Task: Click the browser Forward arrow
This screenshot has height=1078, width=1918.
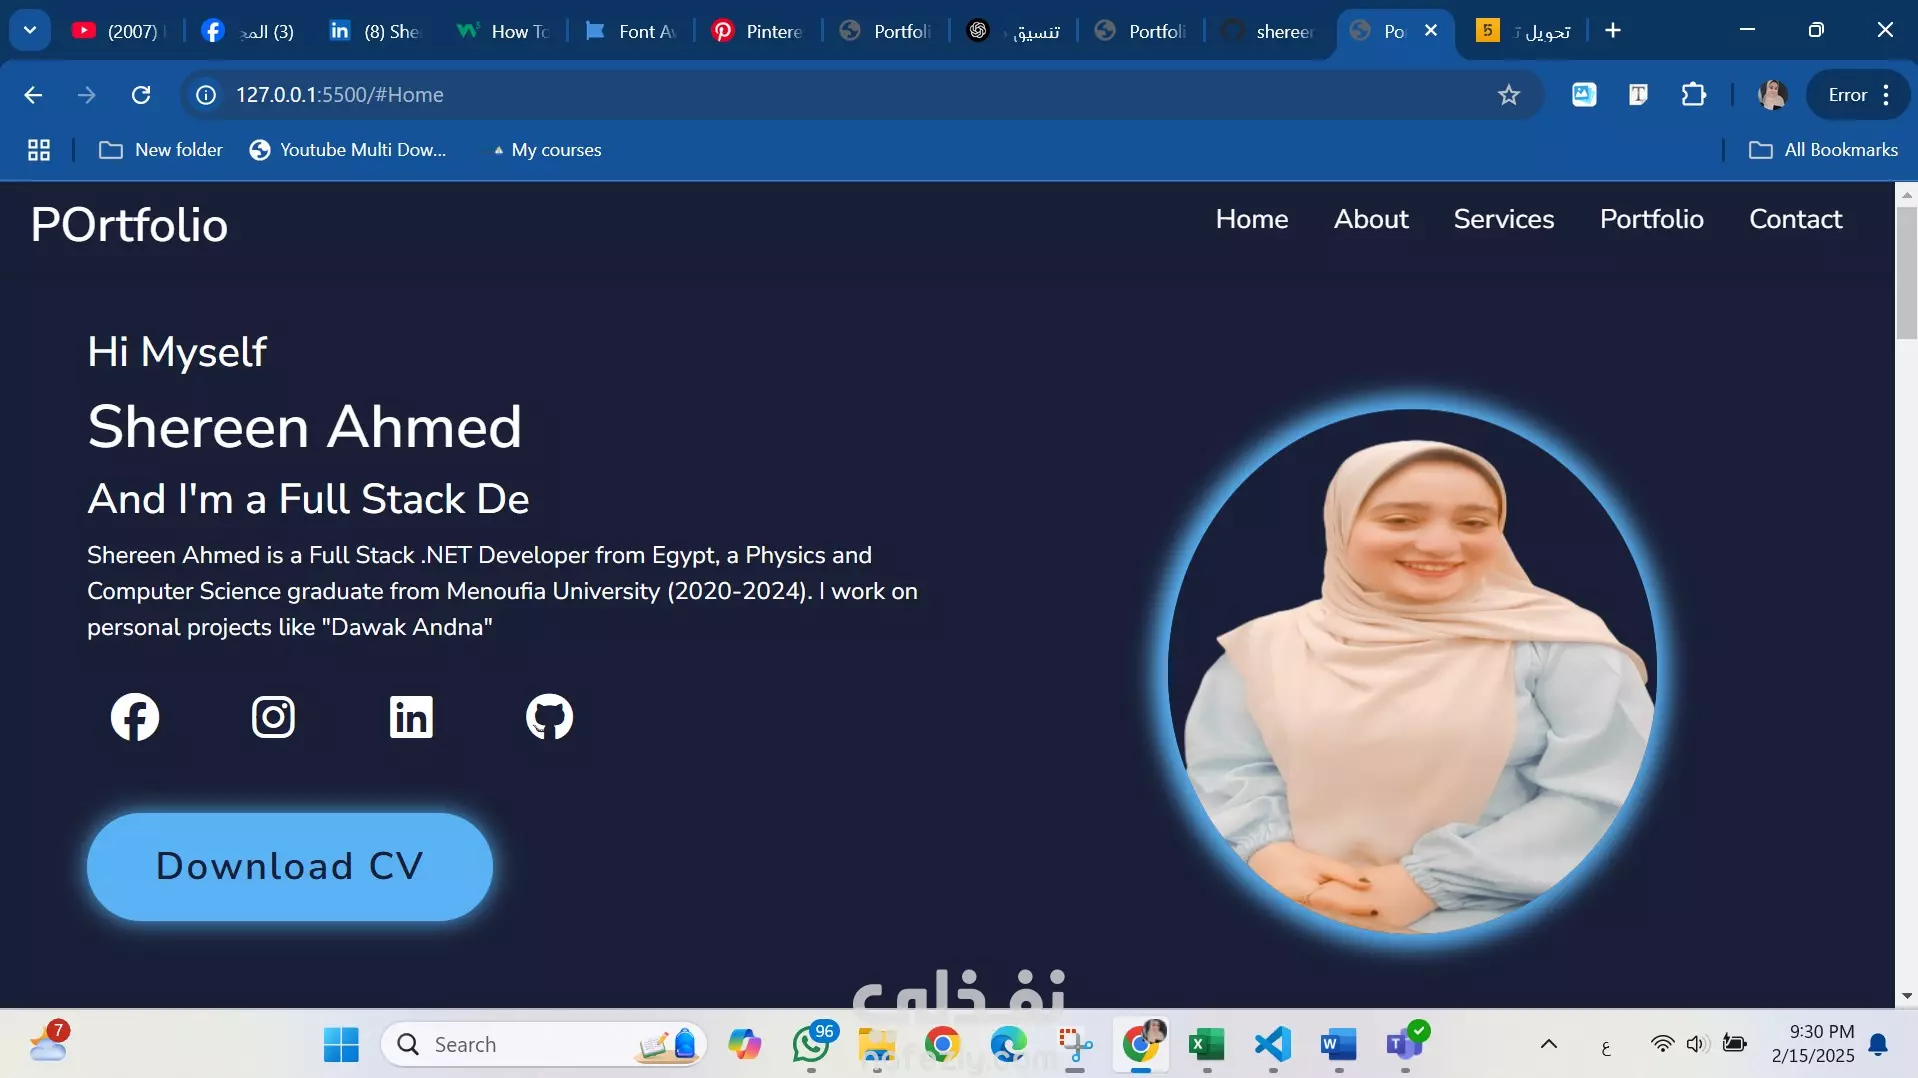Action: [87, 95]
